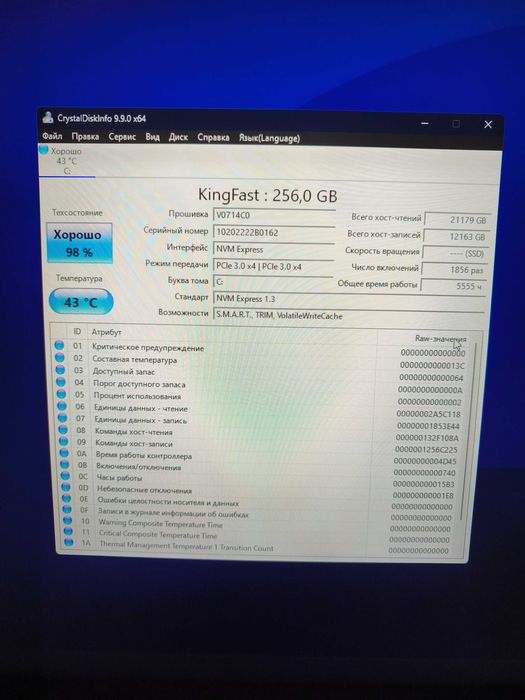
Task: Click the CrystalDiskInfo app icon in title bar
Action: 48,118
